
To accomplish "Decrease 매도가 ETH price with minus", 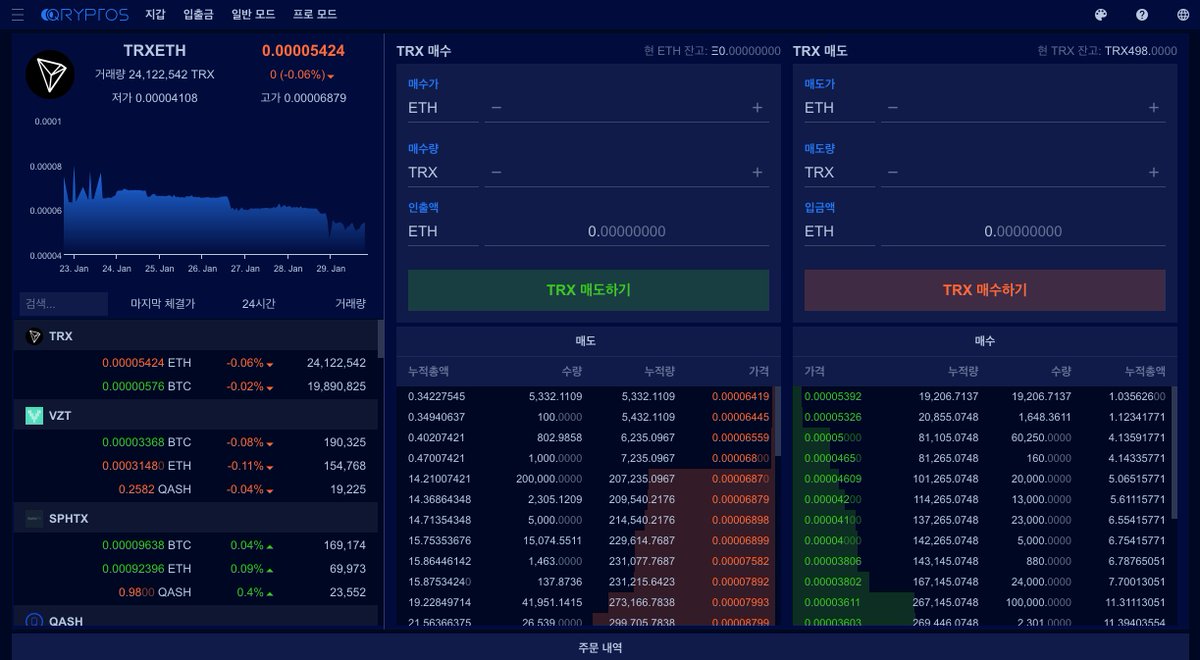I will click(893, 108).
